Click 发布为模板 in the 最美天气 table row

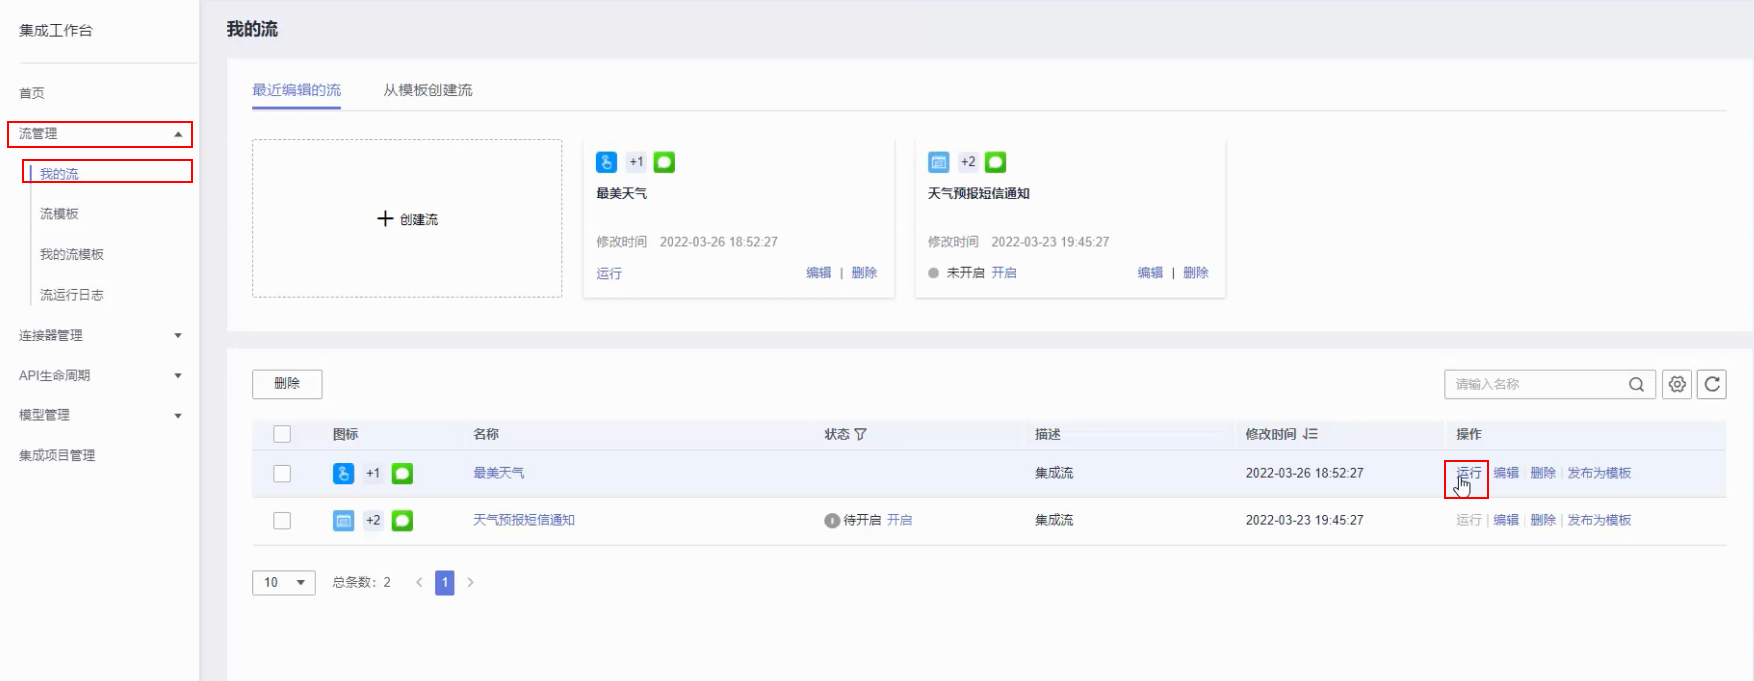pos(1599,473)
